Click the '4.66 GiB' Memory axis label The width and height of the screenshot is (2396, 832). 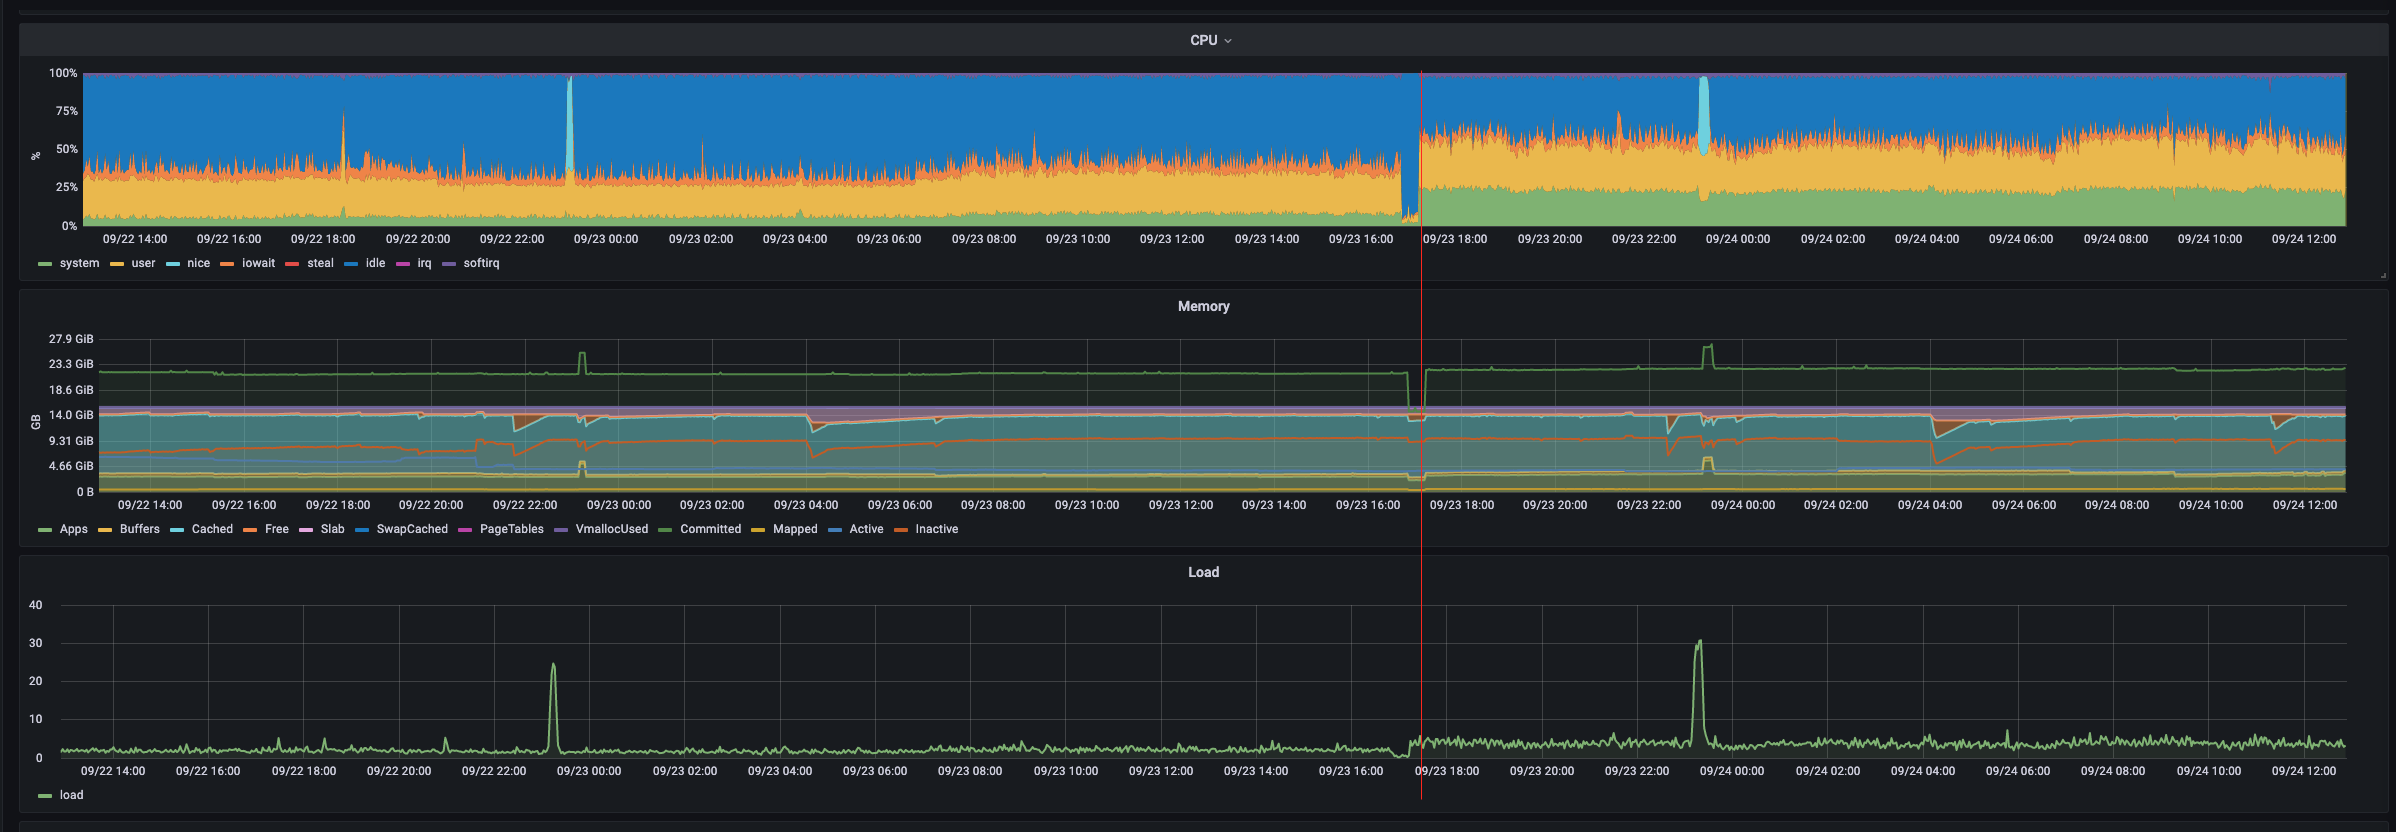point(71,466)
